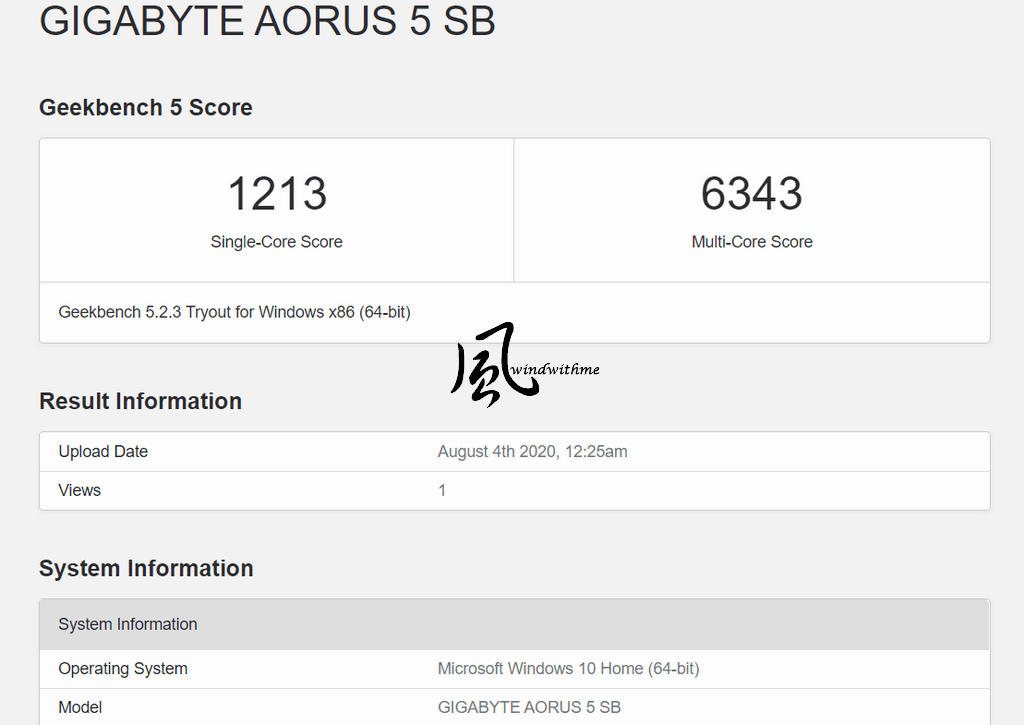Click the August 4th 2020, 12:25am value
The width and height of the screenshot is (1024, 725).
click(532, 451)
